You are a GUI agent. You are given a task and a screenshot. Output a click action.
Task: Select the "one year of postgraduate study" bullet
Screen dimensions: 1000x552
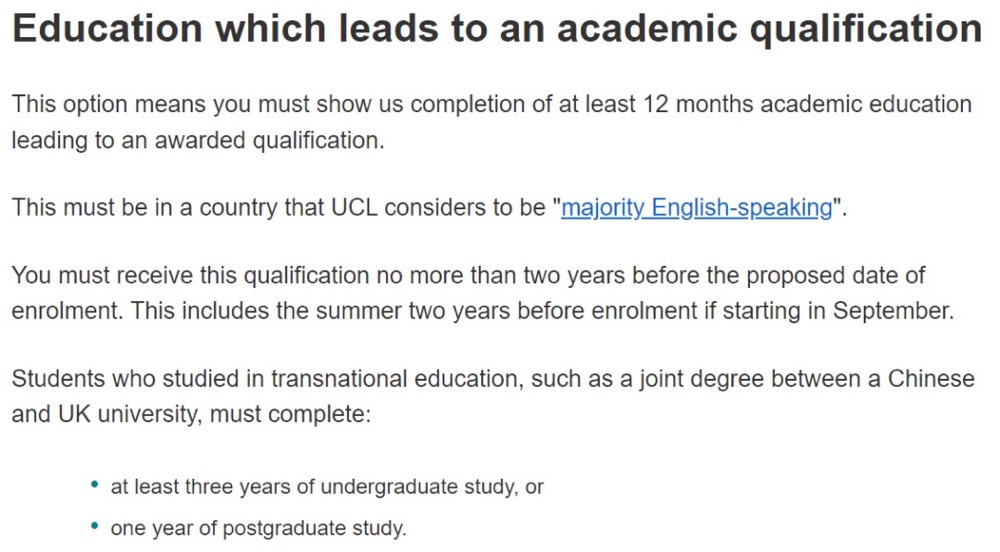point(258,528)
